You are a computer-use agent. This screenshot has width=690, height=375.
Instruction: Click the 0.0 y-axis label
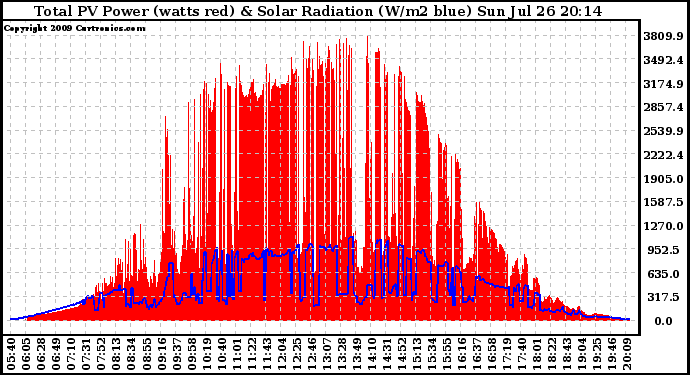click(x=664, y=321)
